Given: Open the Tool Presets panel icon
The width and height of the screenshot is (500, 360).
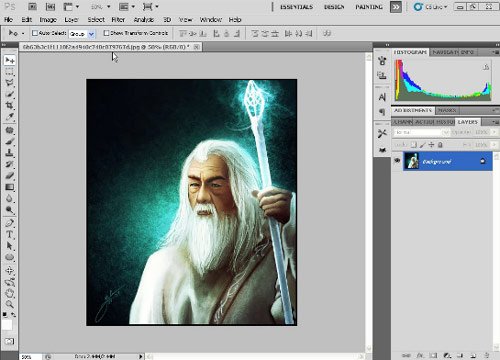Looking at the screenshot, I should (382, 134).
